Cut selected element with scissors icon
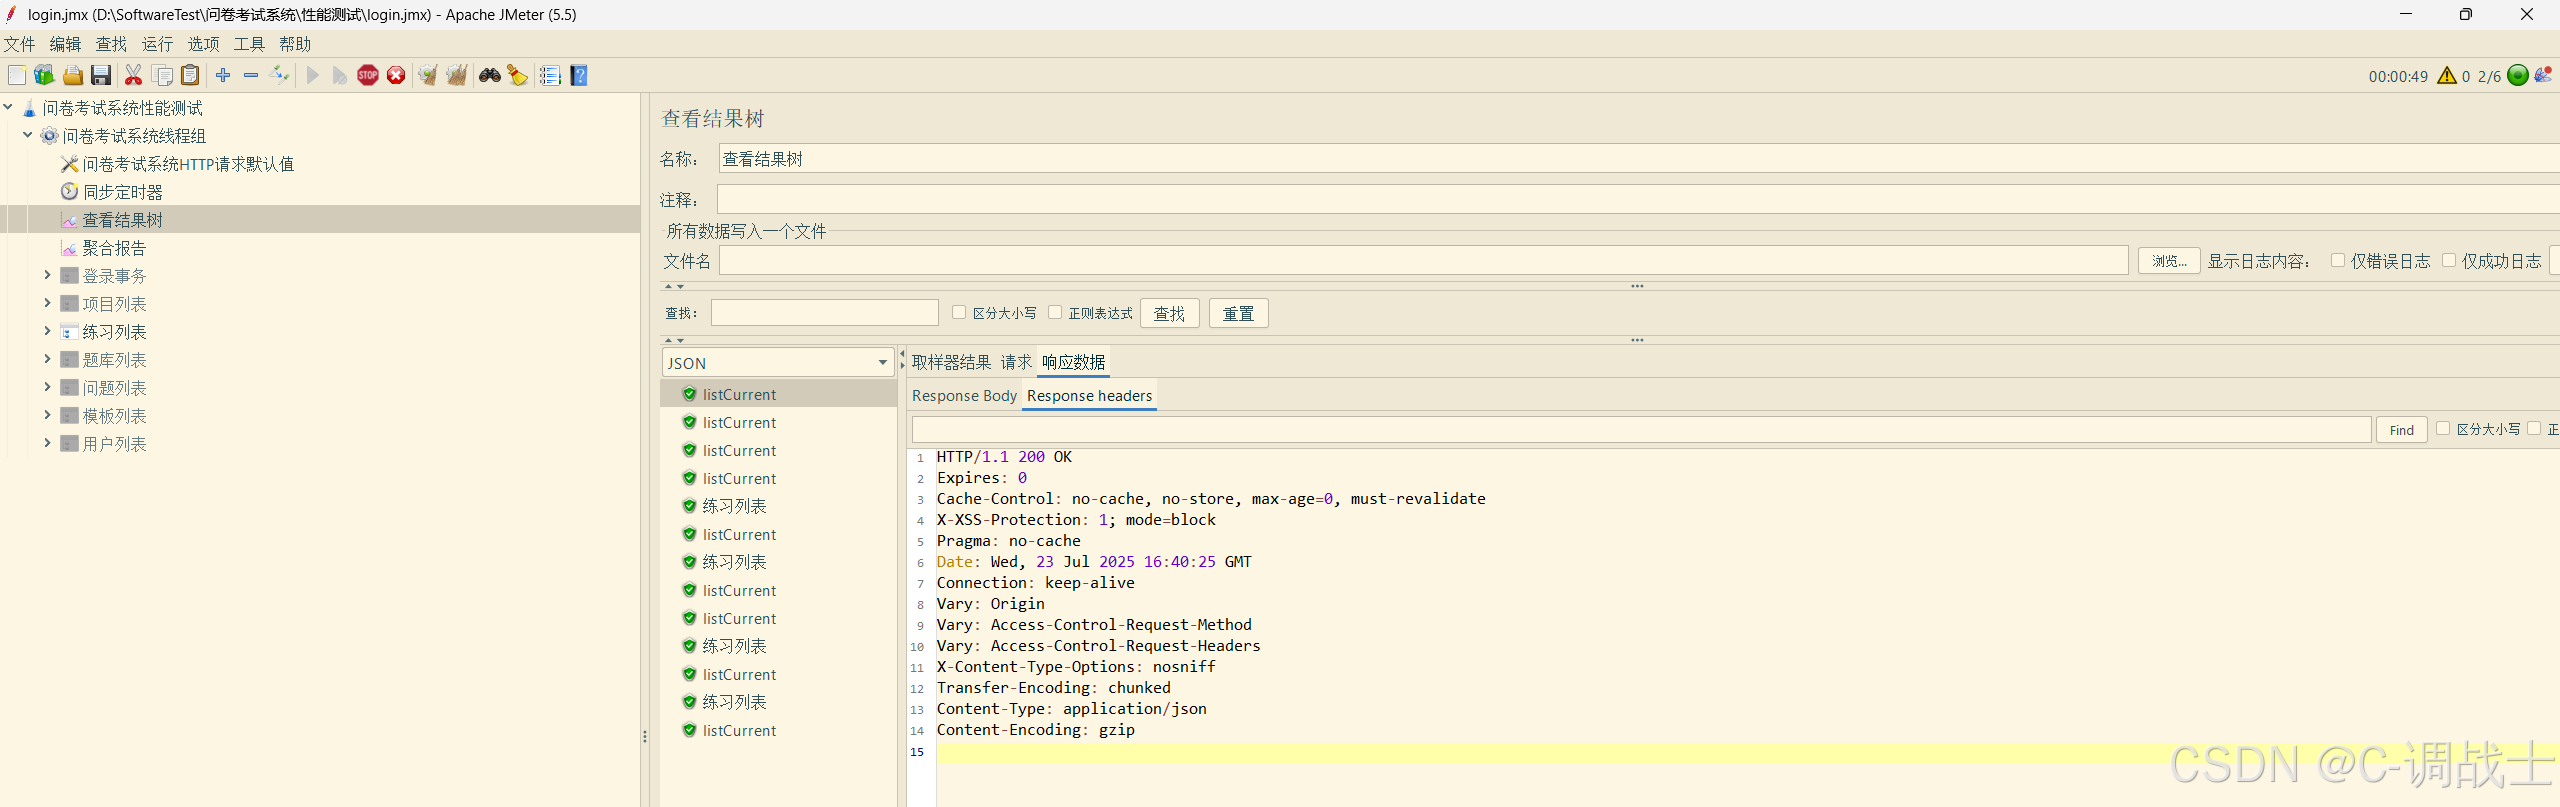 (x=133, y=75)
